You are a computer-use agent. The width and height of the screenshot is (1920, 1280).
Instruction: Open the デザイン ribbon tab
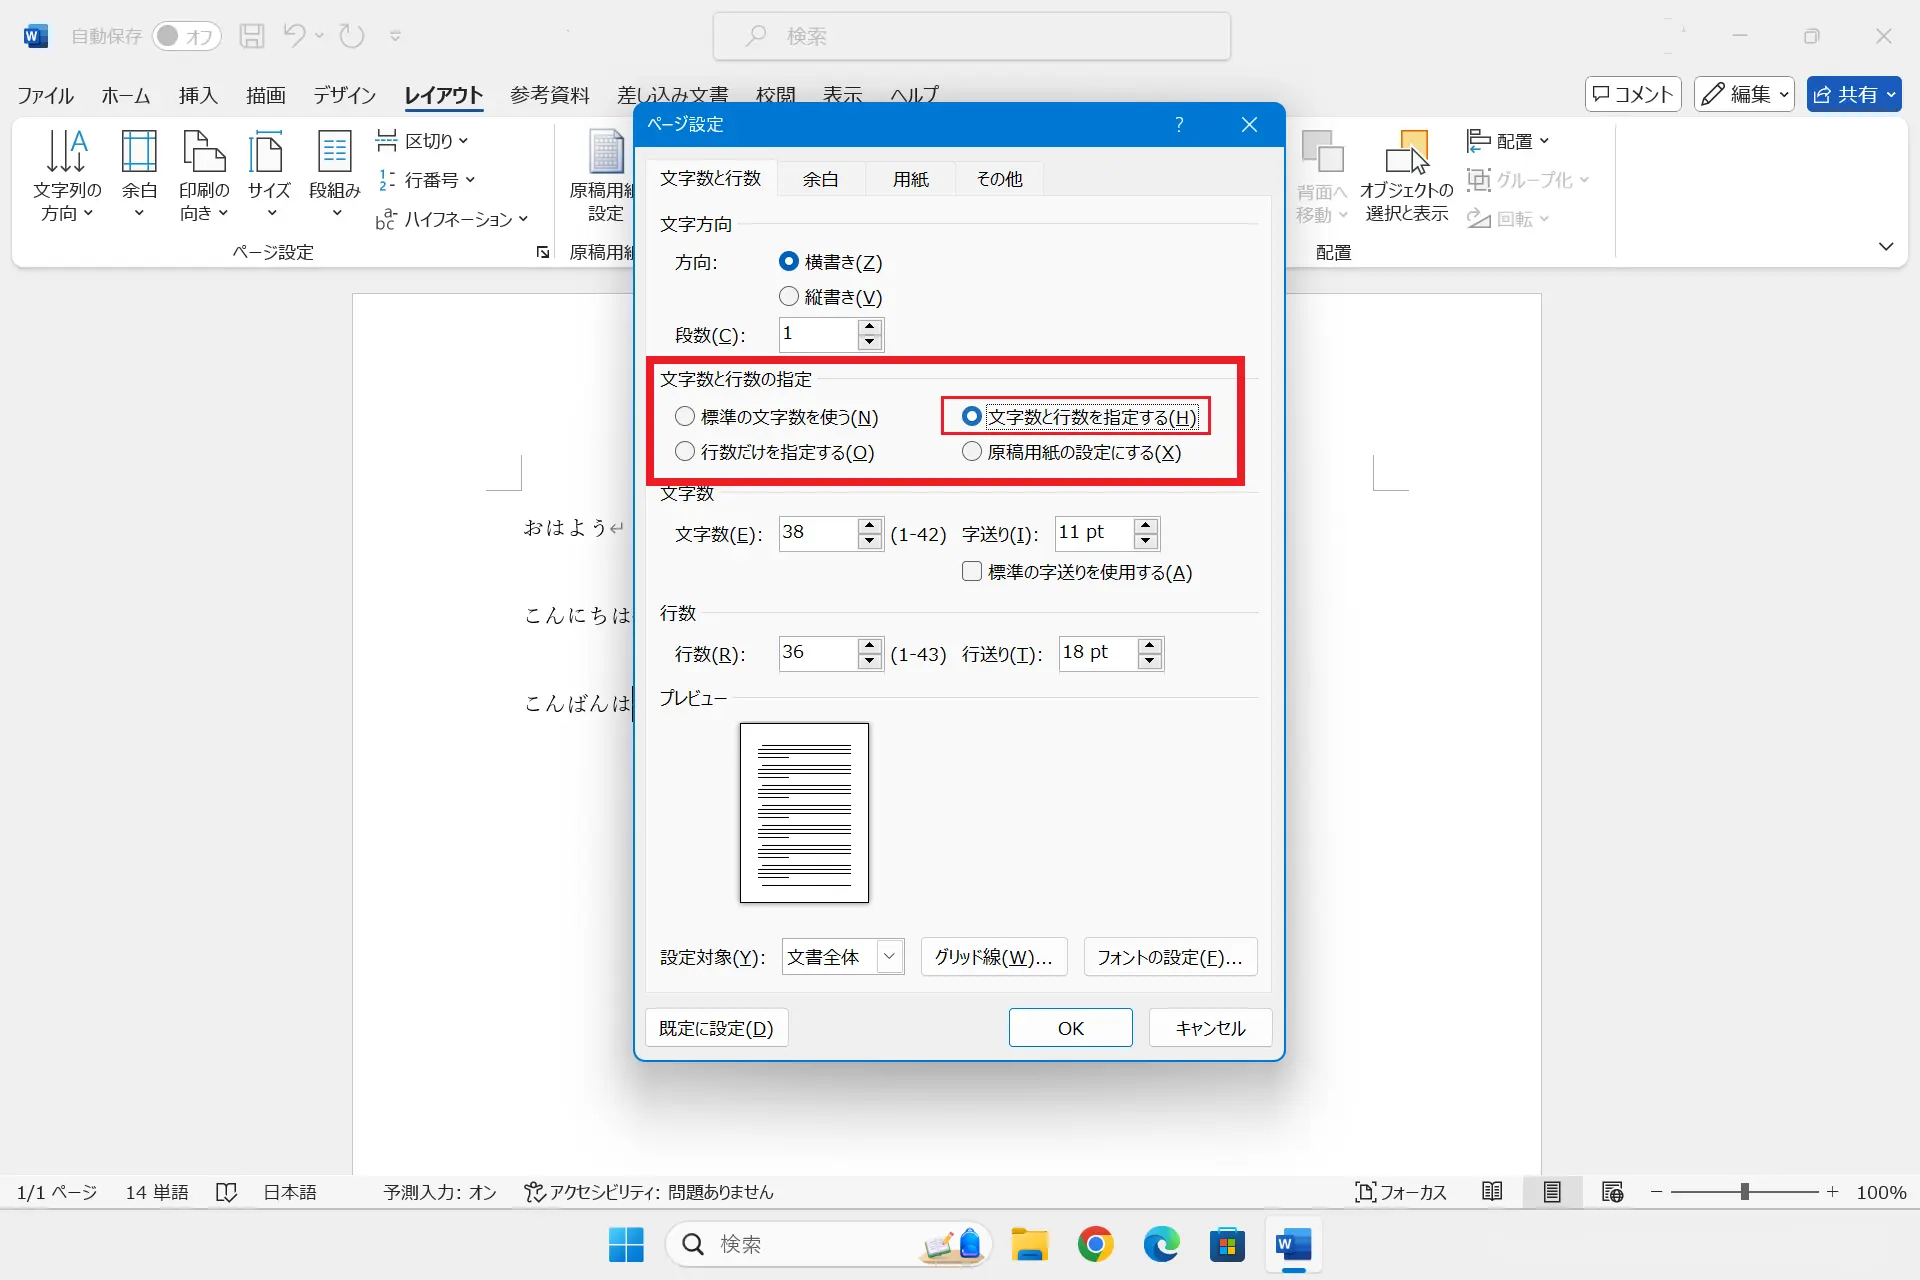coord(344,95)
